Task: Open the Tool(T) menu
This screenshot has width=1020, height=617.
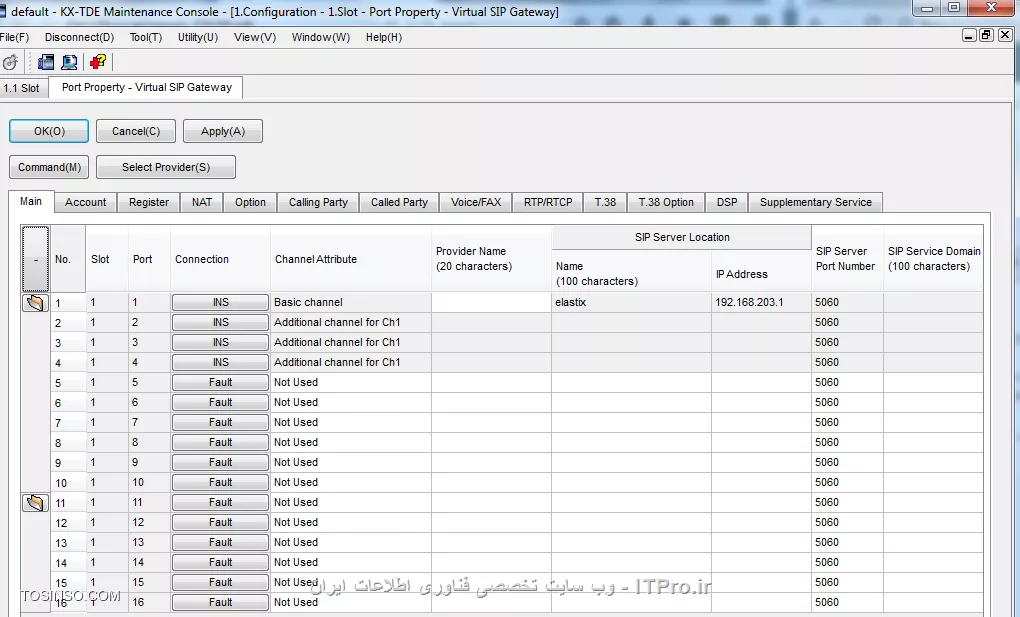Action: point(146,37)
